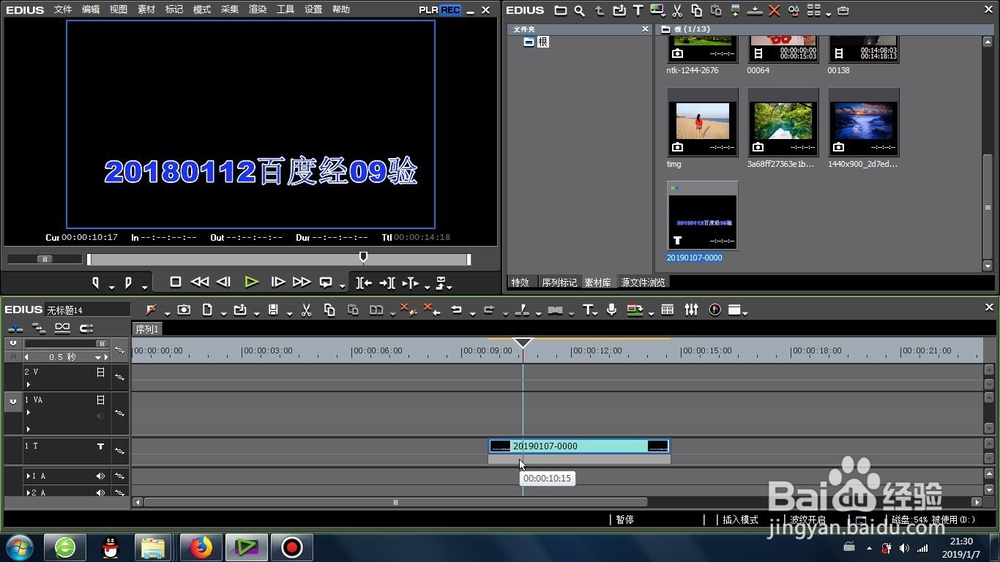This screenshot has height=562, width=1000.
Task: Click copy icon in timeline toolbar
Action: pos(329,310)
